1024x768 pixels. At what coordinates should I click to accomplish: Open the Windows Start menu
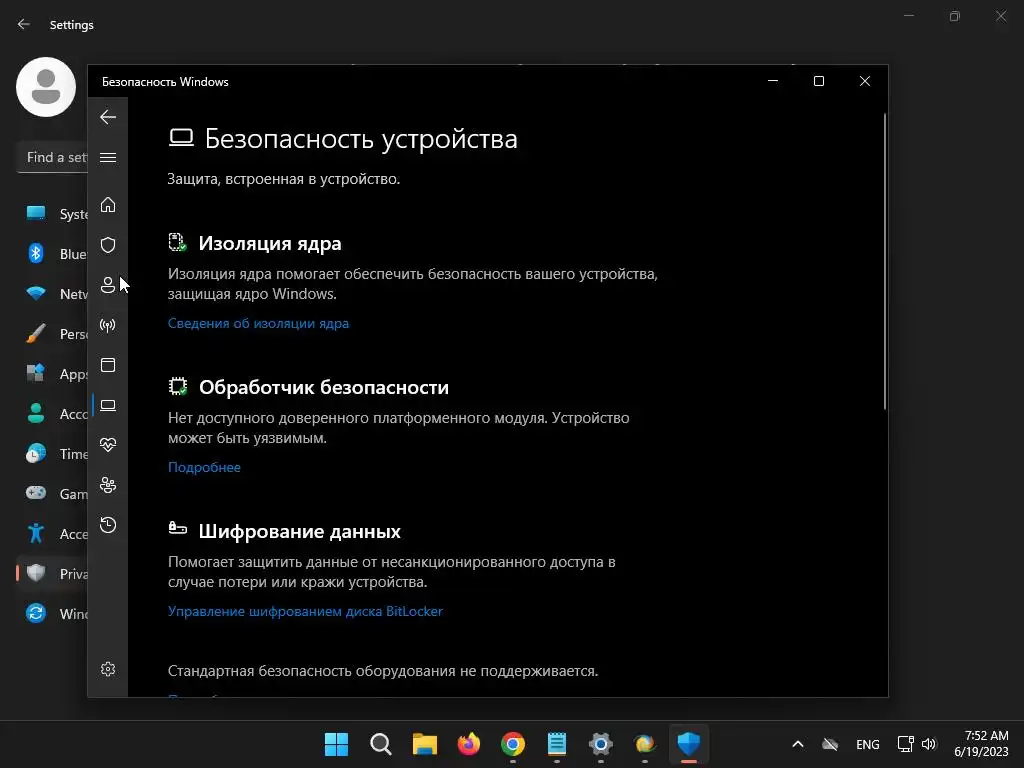336,744
